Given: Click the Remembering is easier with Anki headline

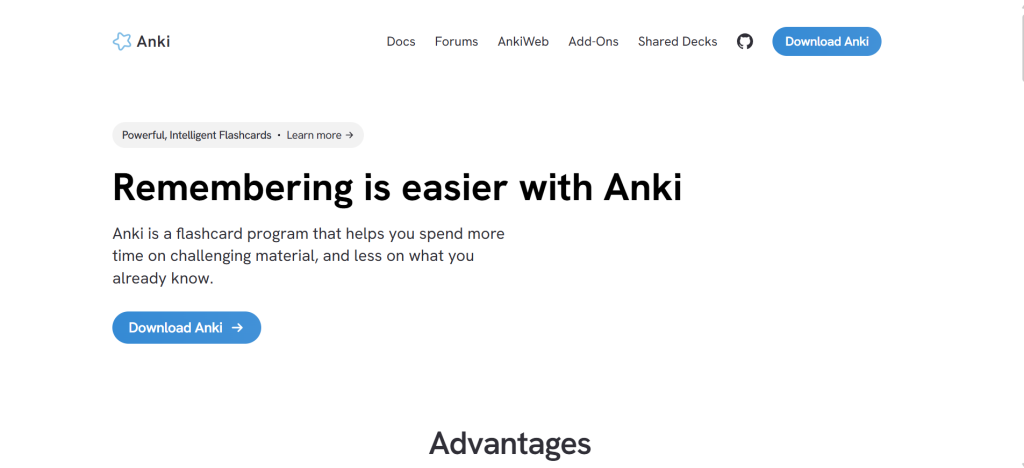Looking at the screenshot, I should 397,187.
